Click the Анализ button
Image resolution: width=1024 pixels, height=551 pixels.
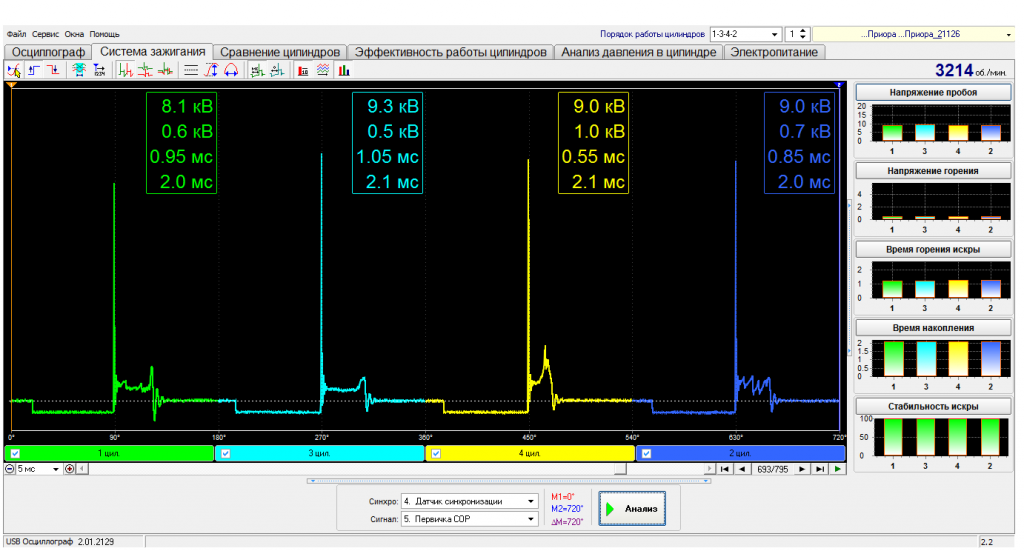tap(632, 509)
